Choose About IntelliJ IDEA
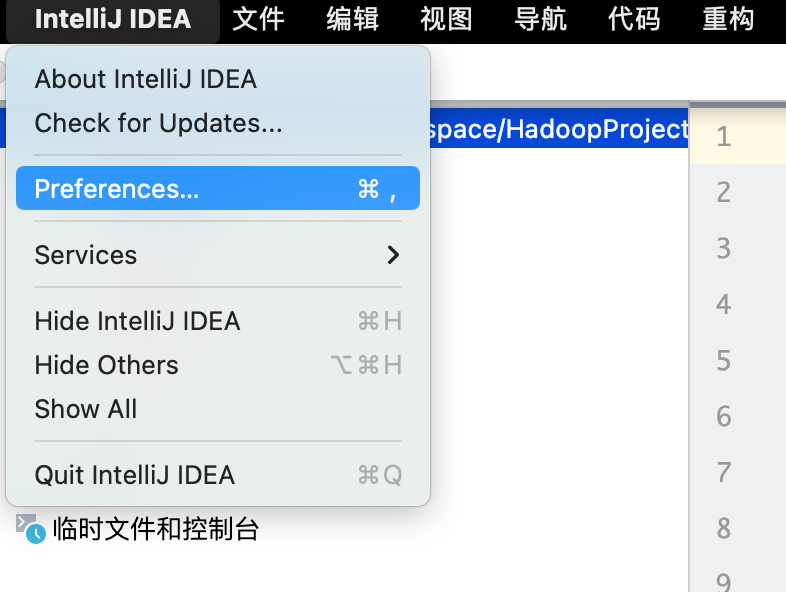The width and height of the screenshot is (786, 592). click(146, 79)
